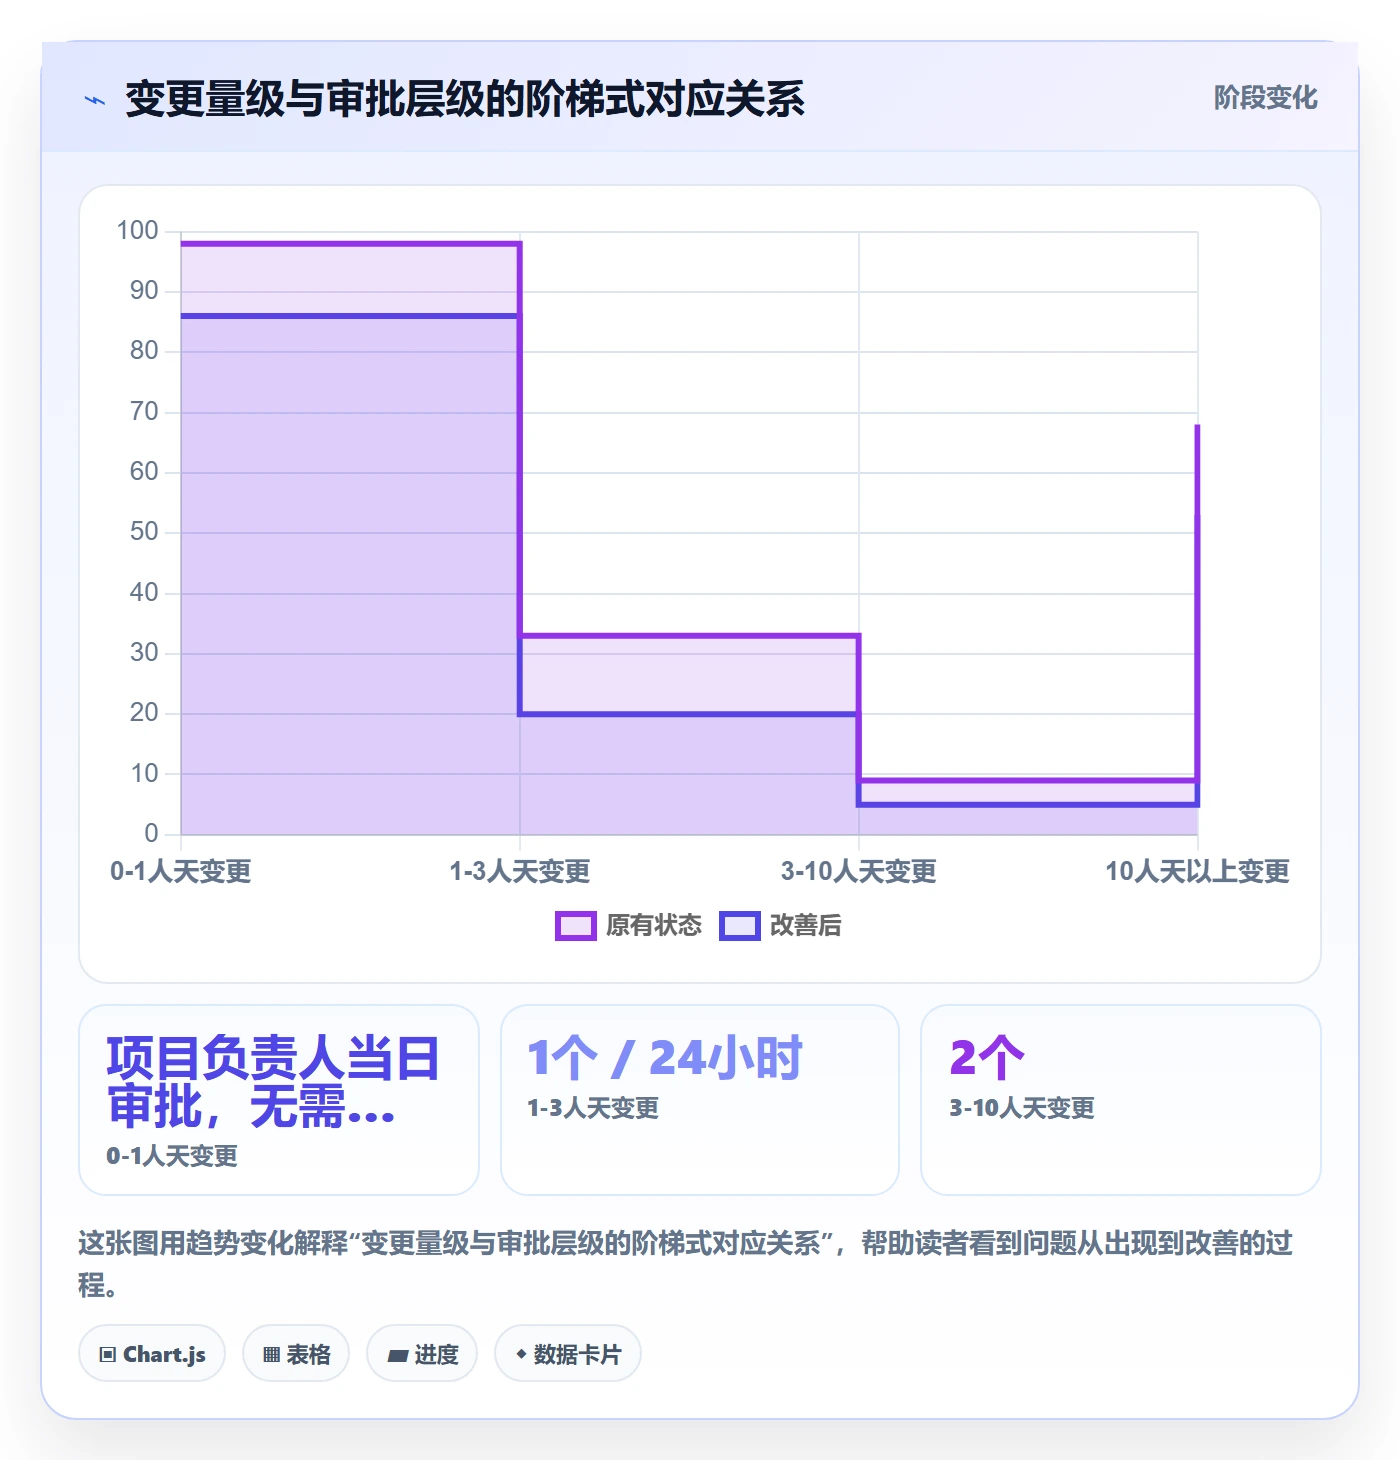Image resolution: width=1400 pixels, height=1460 pixels.
Task: Click the 改善后 legend label
Action: click(x=805, y=926)
